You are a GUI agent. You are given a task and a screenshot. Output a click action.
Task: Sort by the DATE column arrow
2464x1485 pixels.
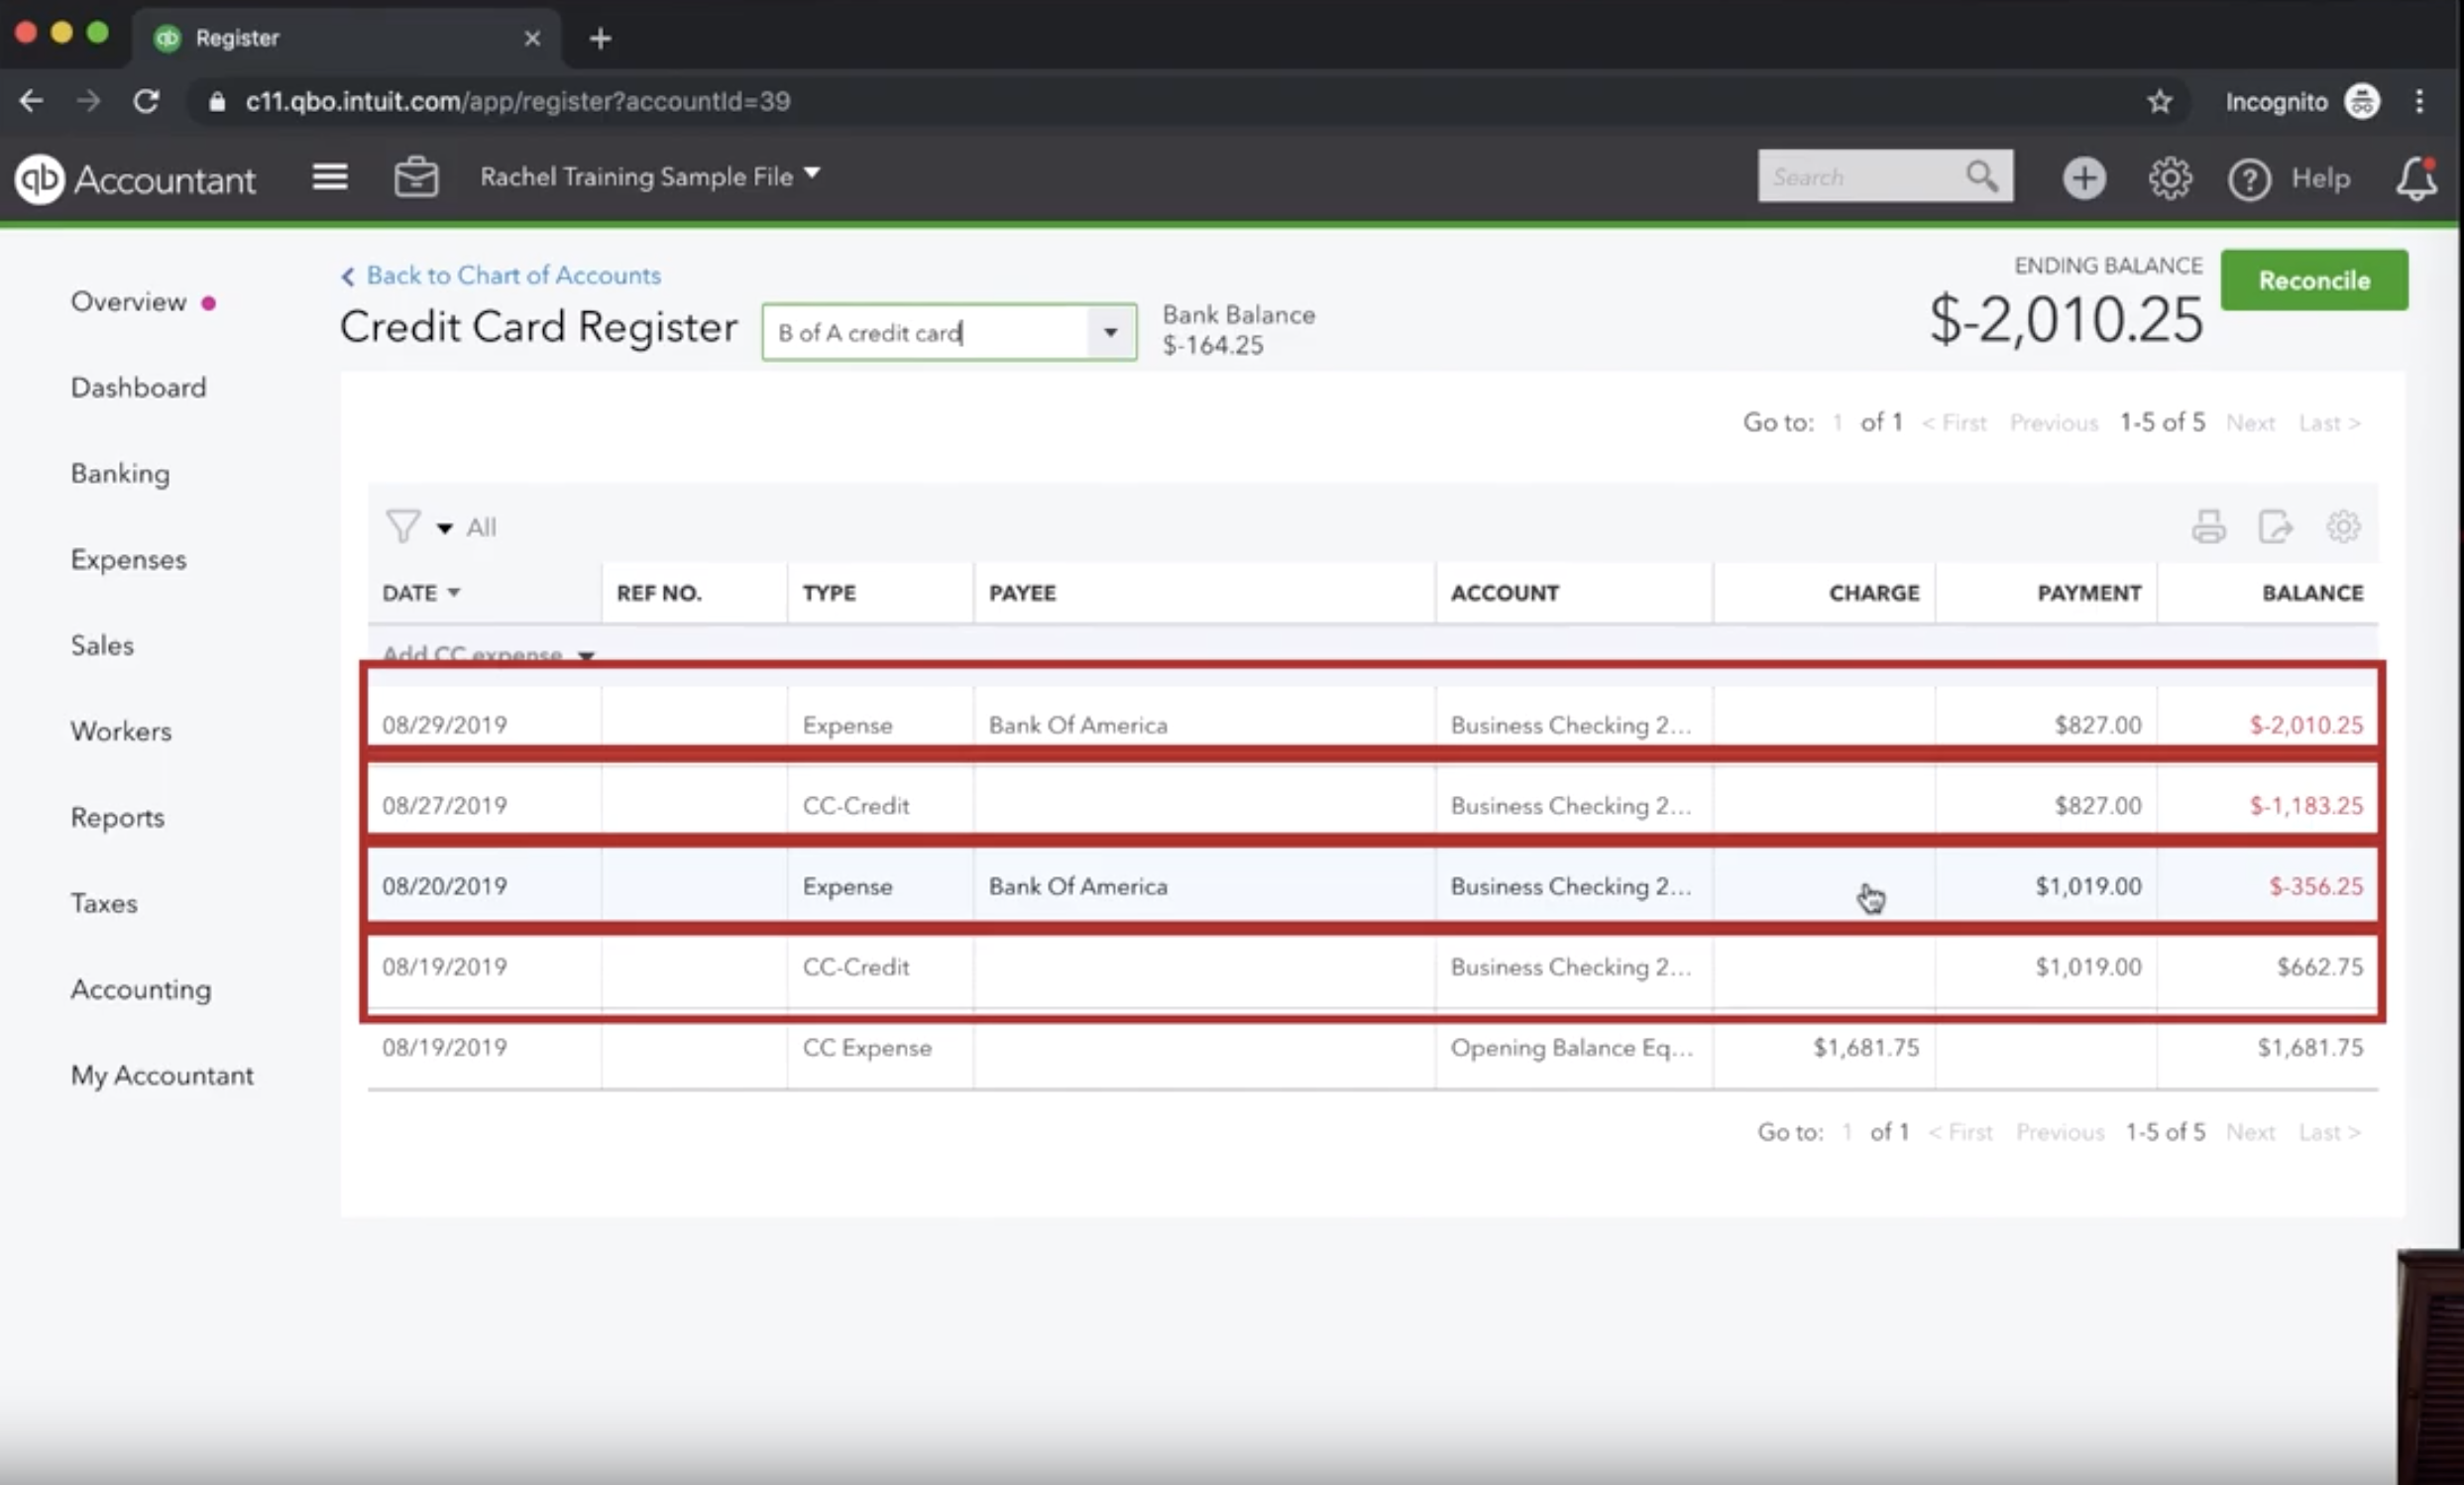[454, 593]
